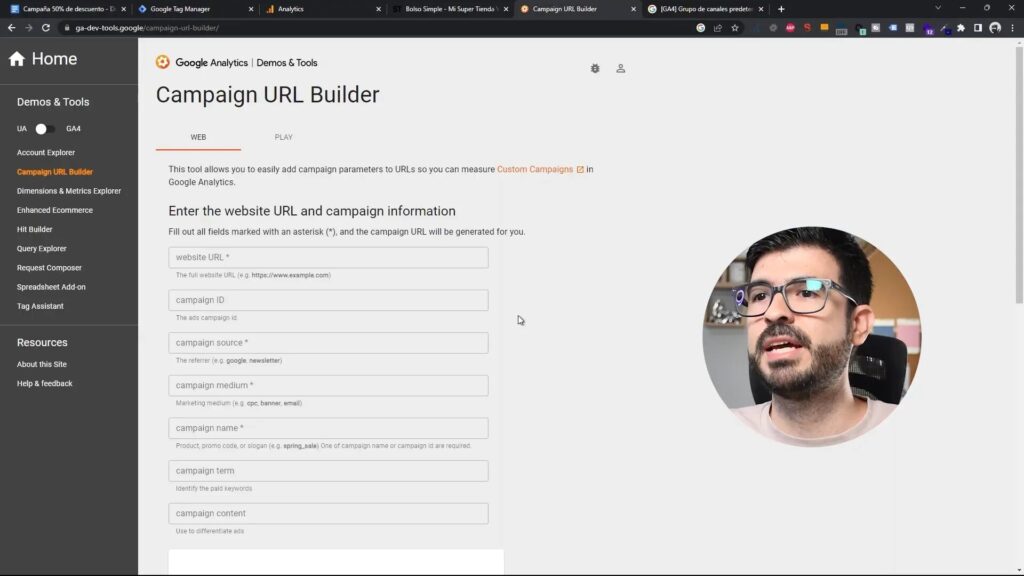Click the address bar URL
Image resolution: width=1024 pixels, height=576 pixels.
click(147, 28)
